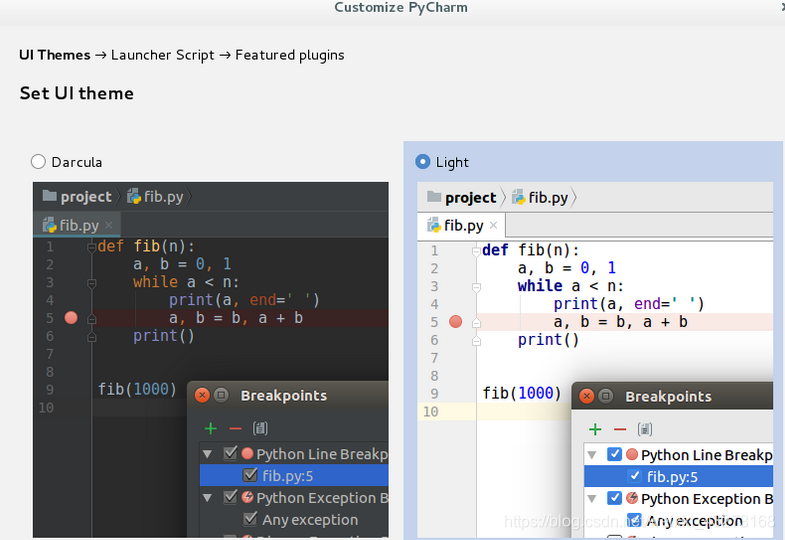The width and height of the screenshot is (785, 540).
Task: Open the fib.py editor tab in Darcula preview
Action: 77,225
